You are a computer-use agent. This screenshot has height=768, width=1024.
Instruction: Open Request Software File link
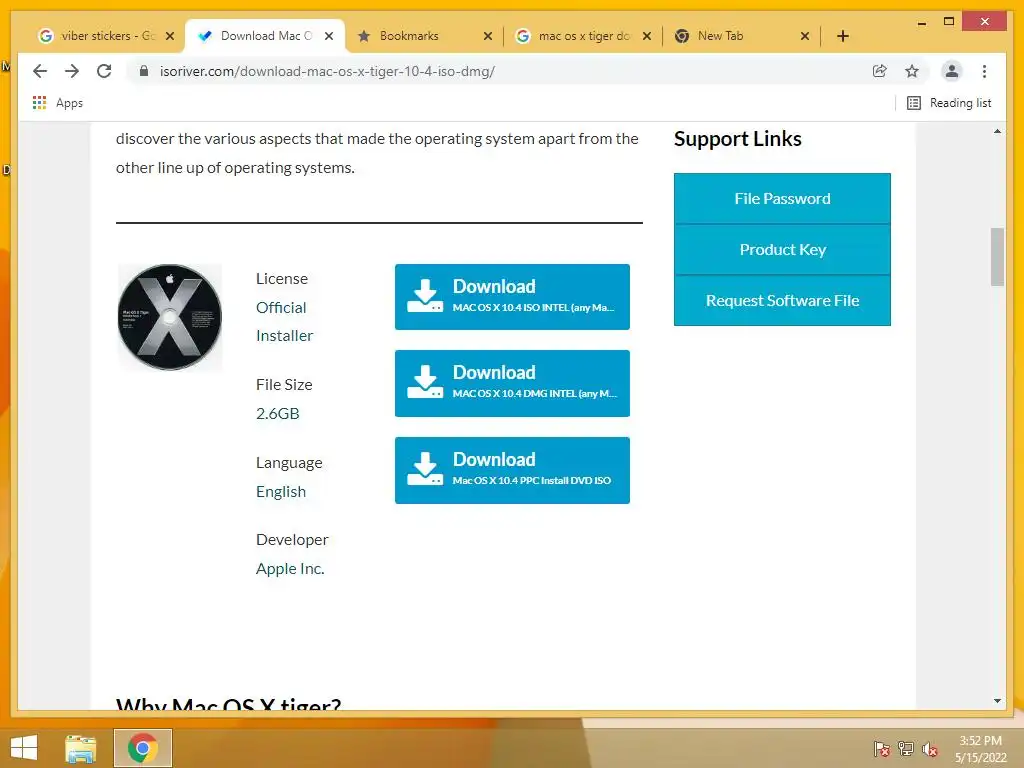coord(782,300)
